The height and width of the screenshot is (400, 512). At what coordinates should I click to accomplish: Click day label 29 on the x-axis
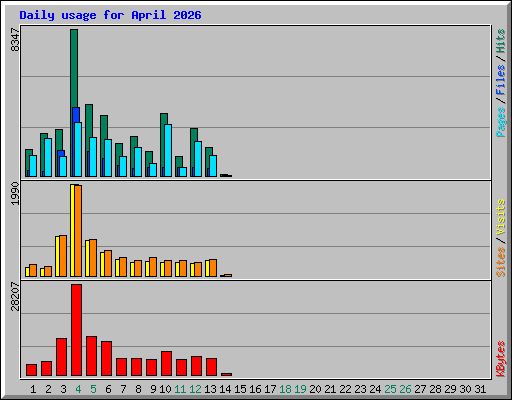(450, 389)
